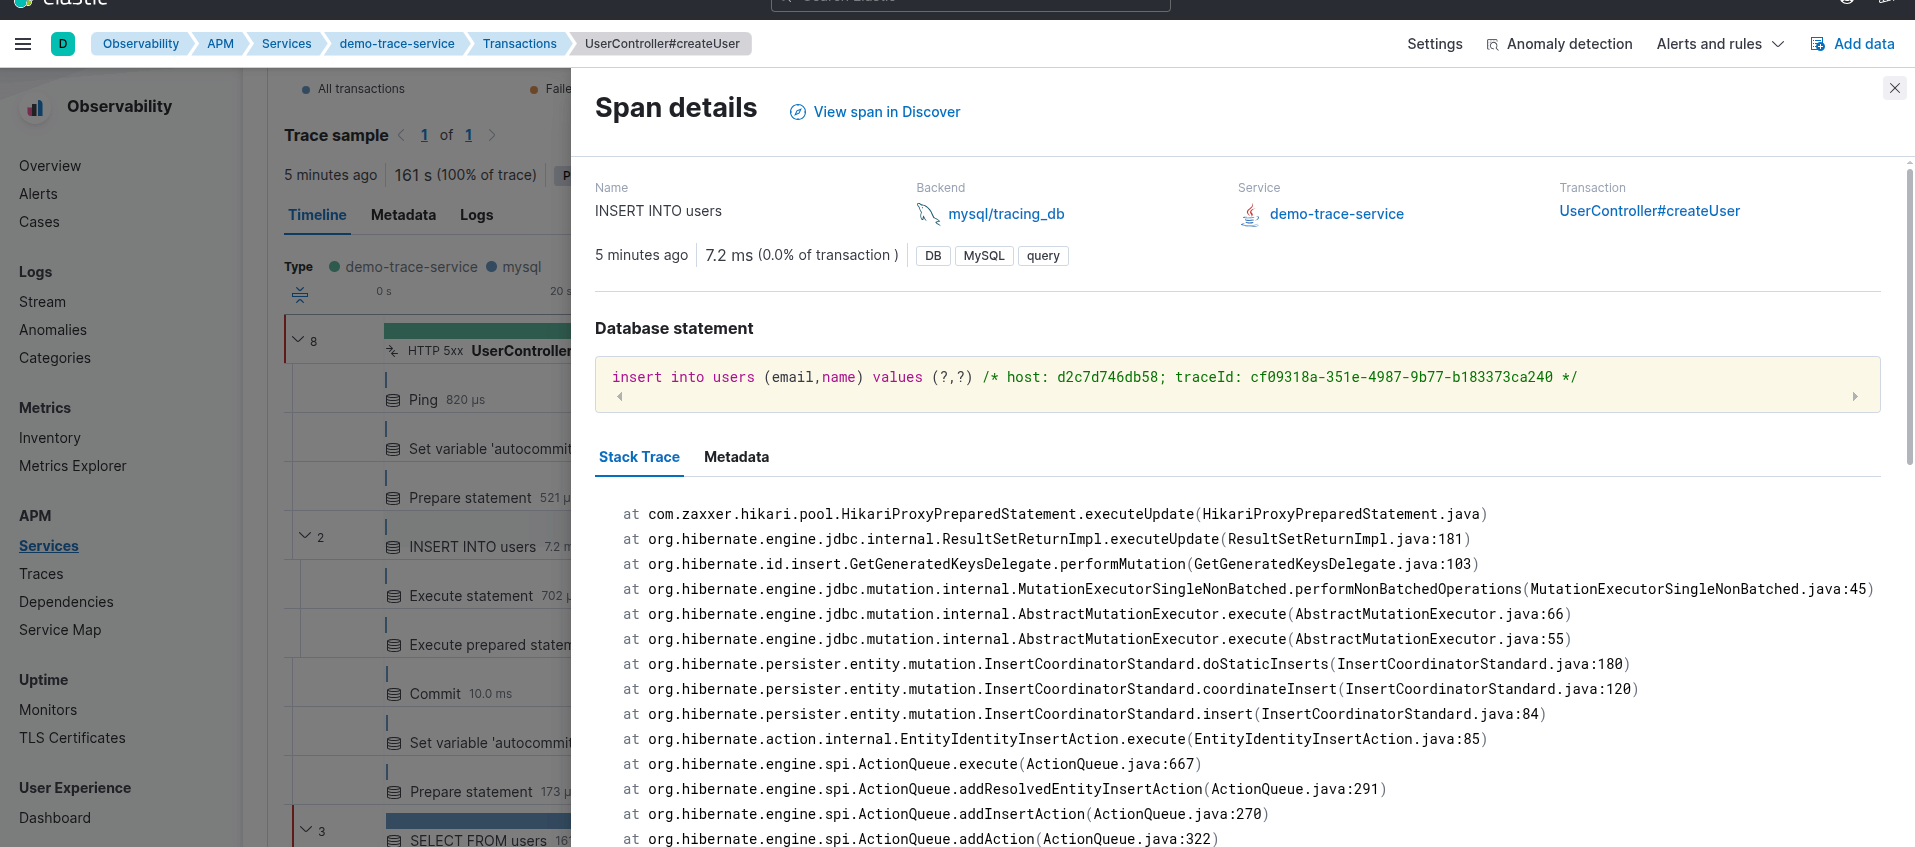Image resolution: width=1915 pixels, height=847 pixels.
Task: Switch to the Logs tab
Action: click(476, 215)
